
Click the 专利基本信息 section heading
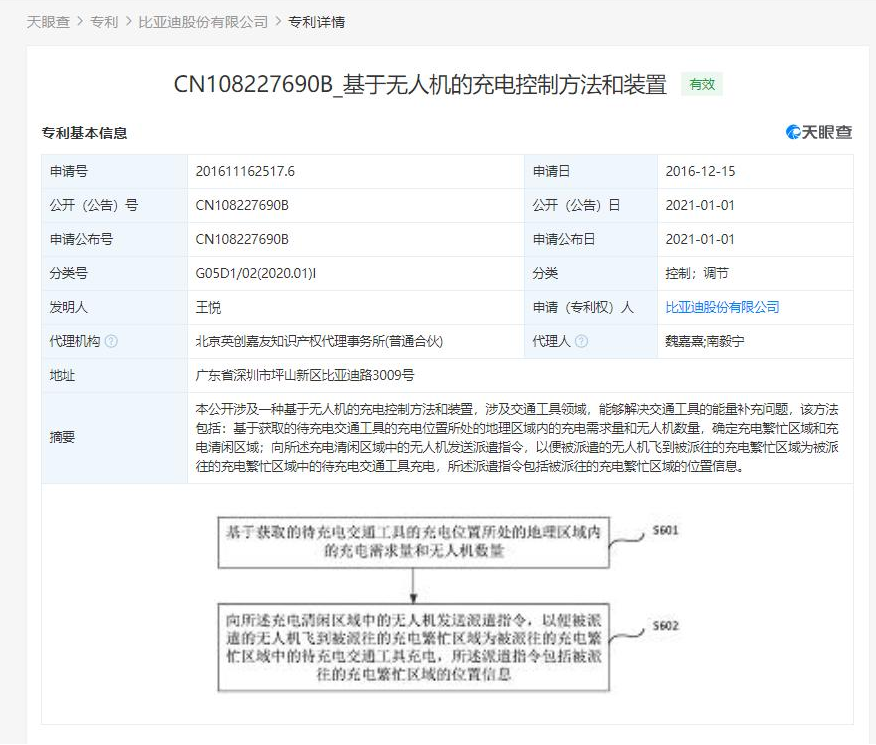coord(84,133)
